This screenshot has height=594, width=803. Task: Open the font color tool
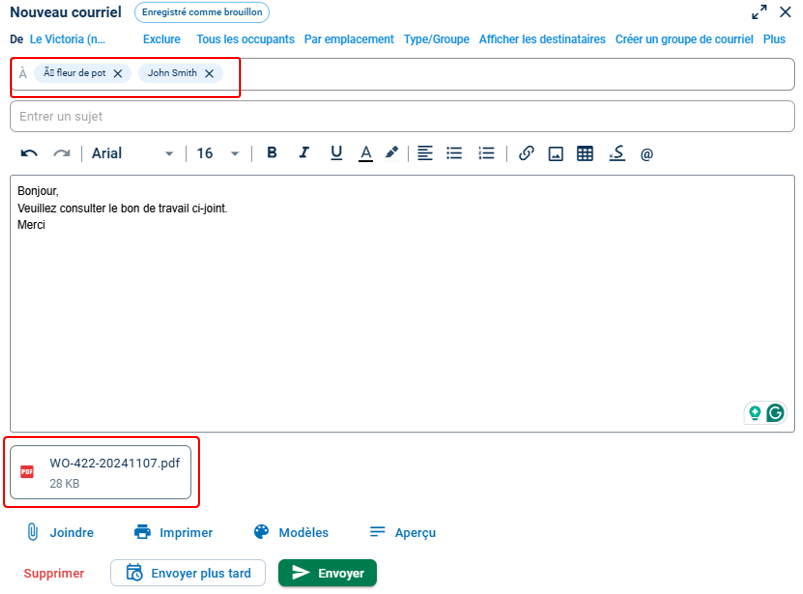click(x=365, y=153)
